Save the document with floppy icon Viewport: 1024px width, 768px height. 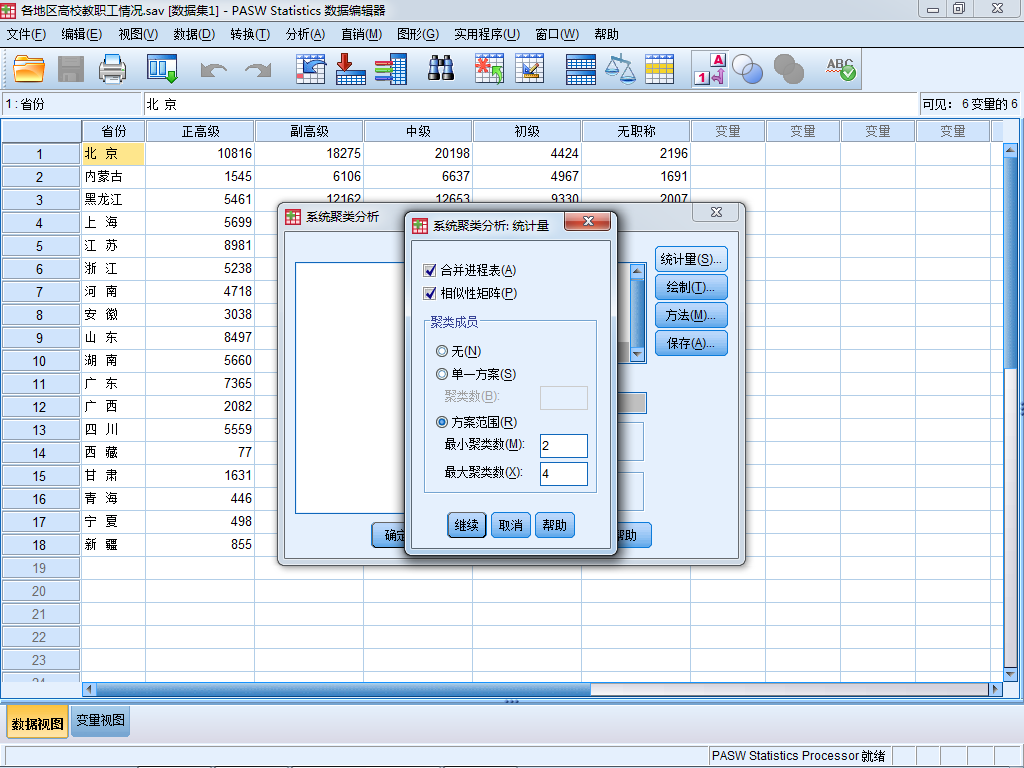71,69
